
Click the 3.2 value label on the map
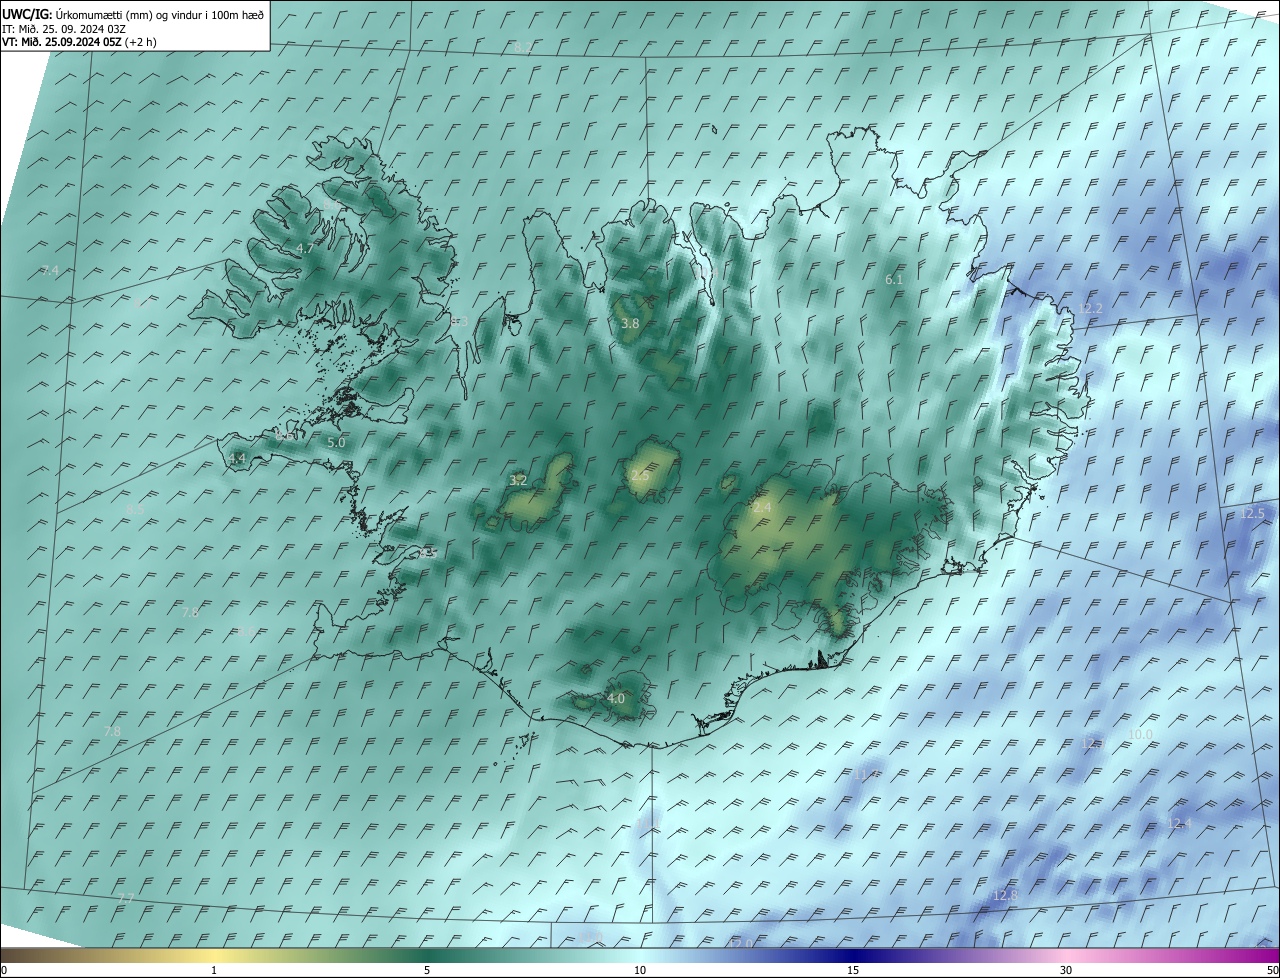(518, 481)
